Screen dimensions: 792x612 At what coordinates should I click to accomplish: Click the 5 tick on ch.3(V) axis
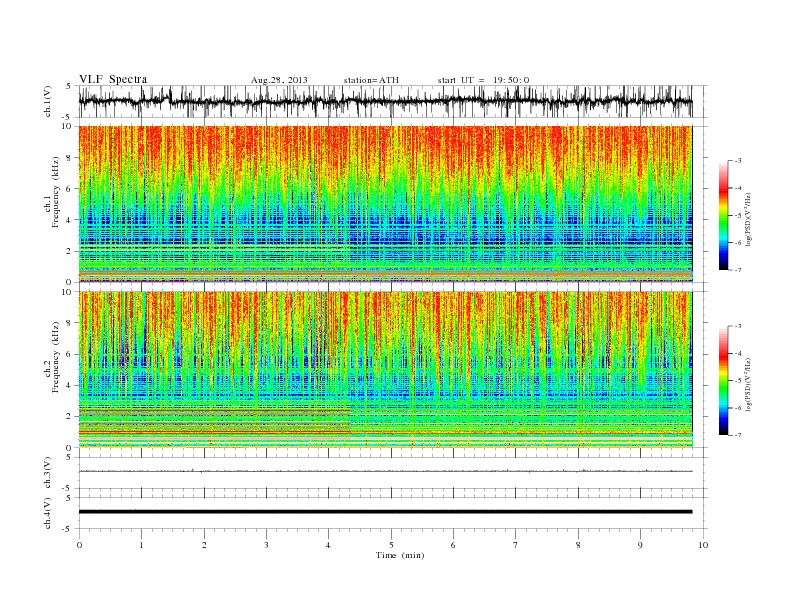click(69, 457)
